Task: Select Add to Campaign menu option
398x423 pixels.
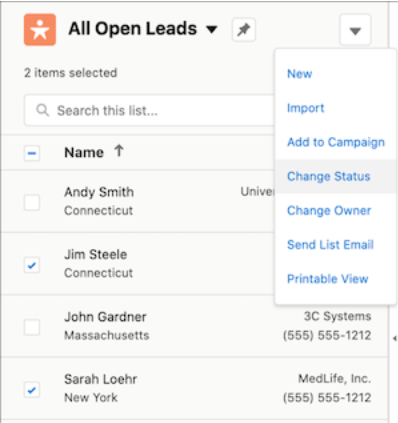Action: point(336,142)
